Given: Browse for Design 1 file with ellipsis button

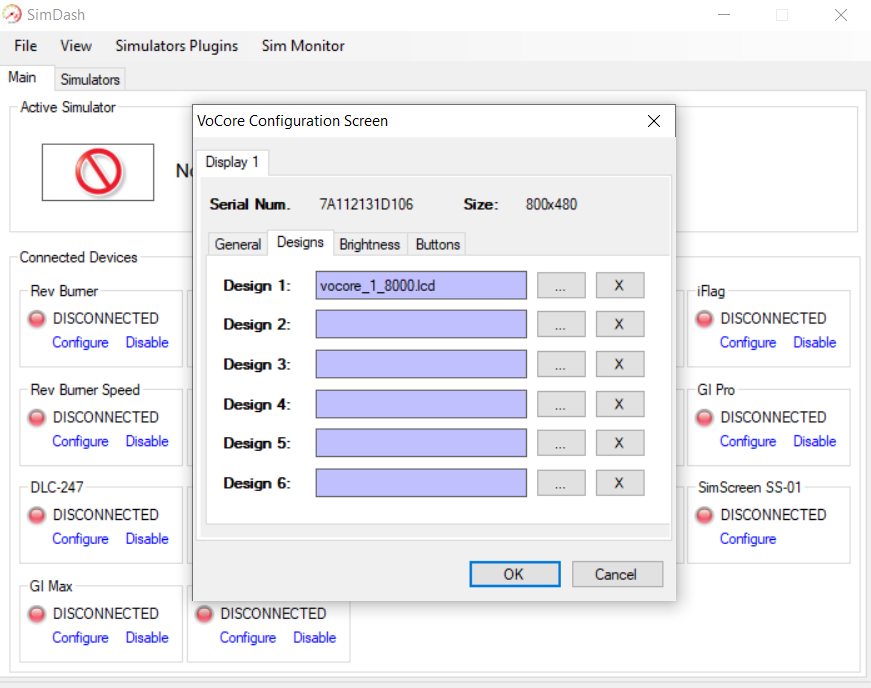Looking at the screenshot, I should tap(561, 285).
